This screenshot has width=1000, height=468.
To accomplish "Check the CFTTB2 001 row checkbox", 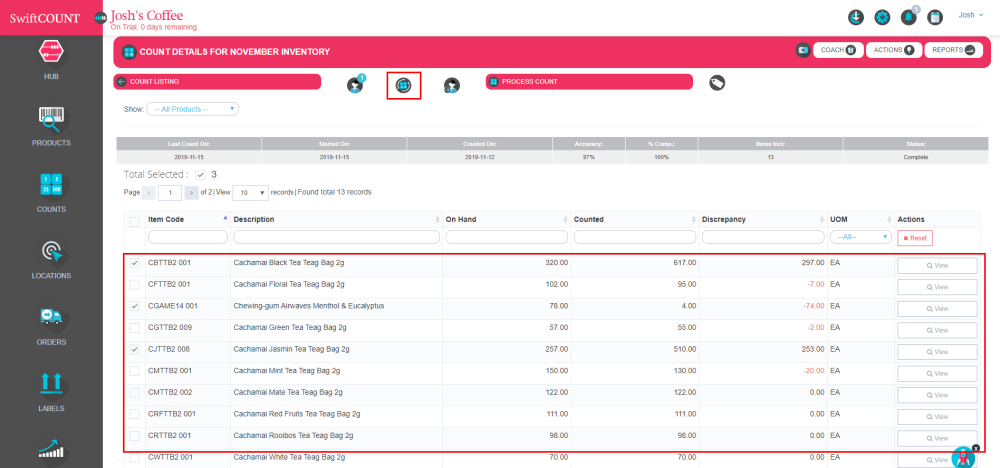I will pos(135,284).
